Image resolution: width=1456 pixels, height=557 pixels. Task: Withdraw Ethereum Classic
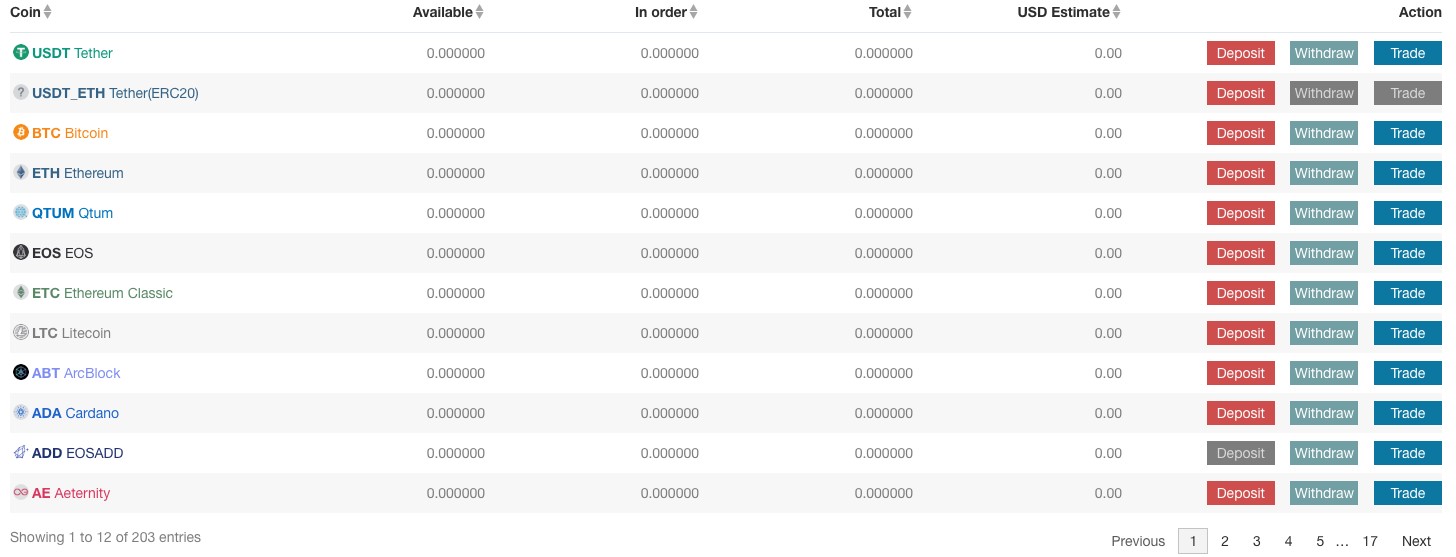pyautogui.click(x=1324, y=293)
